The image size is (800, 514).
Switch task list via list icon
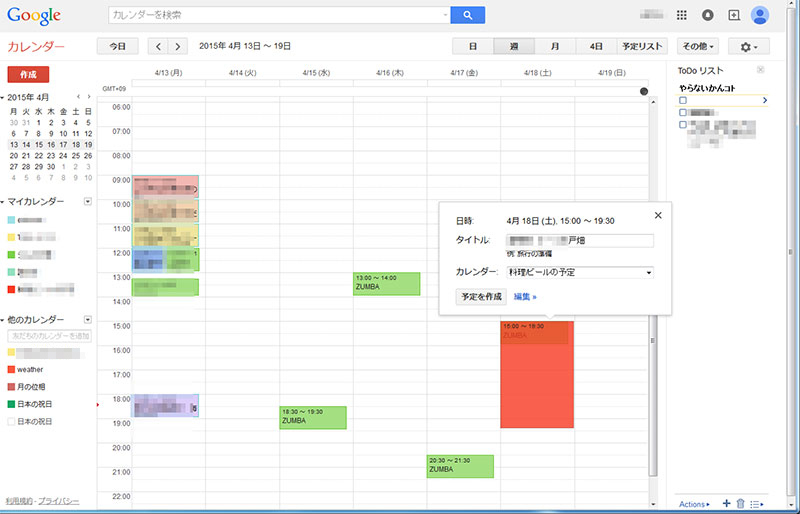coord(757,504)
